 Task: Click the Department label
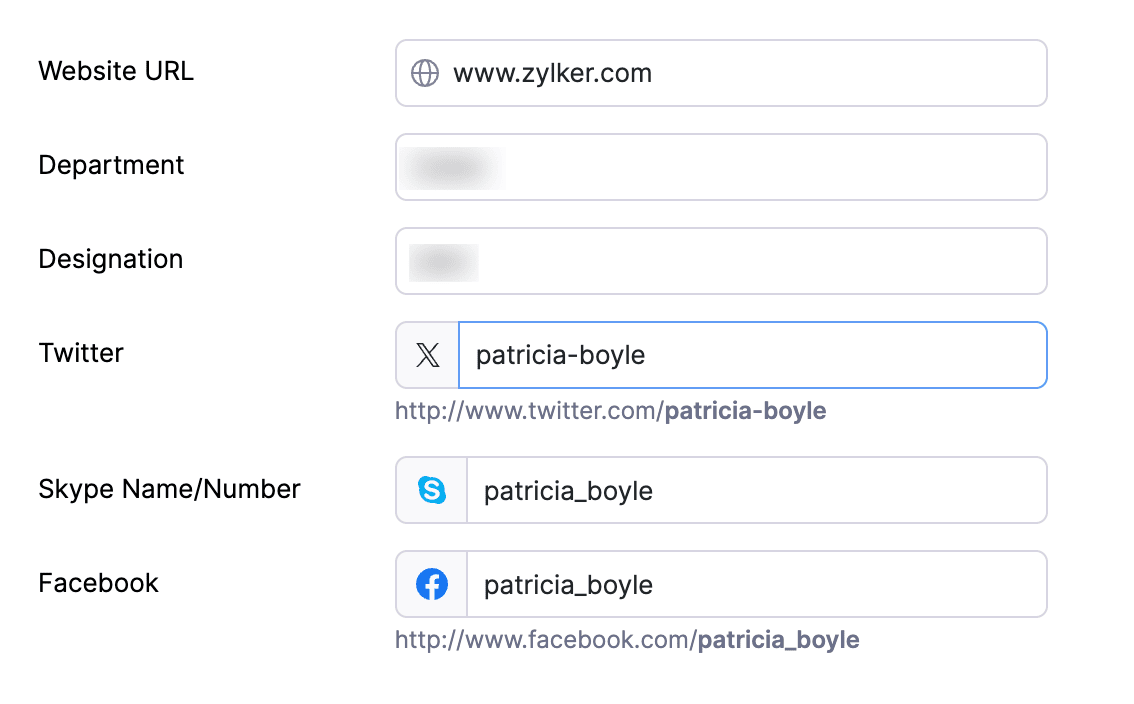(x=111, y=165)
